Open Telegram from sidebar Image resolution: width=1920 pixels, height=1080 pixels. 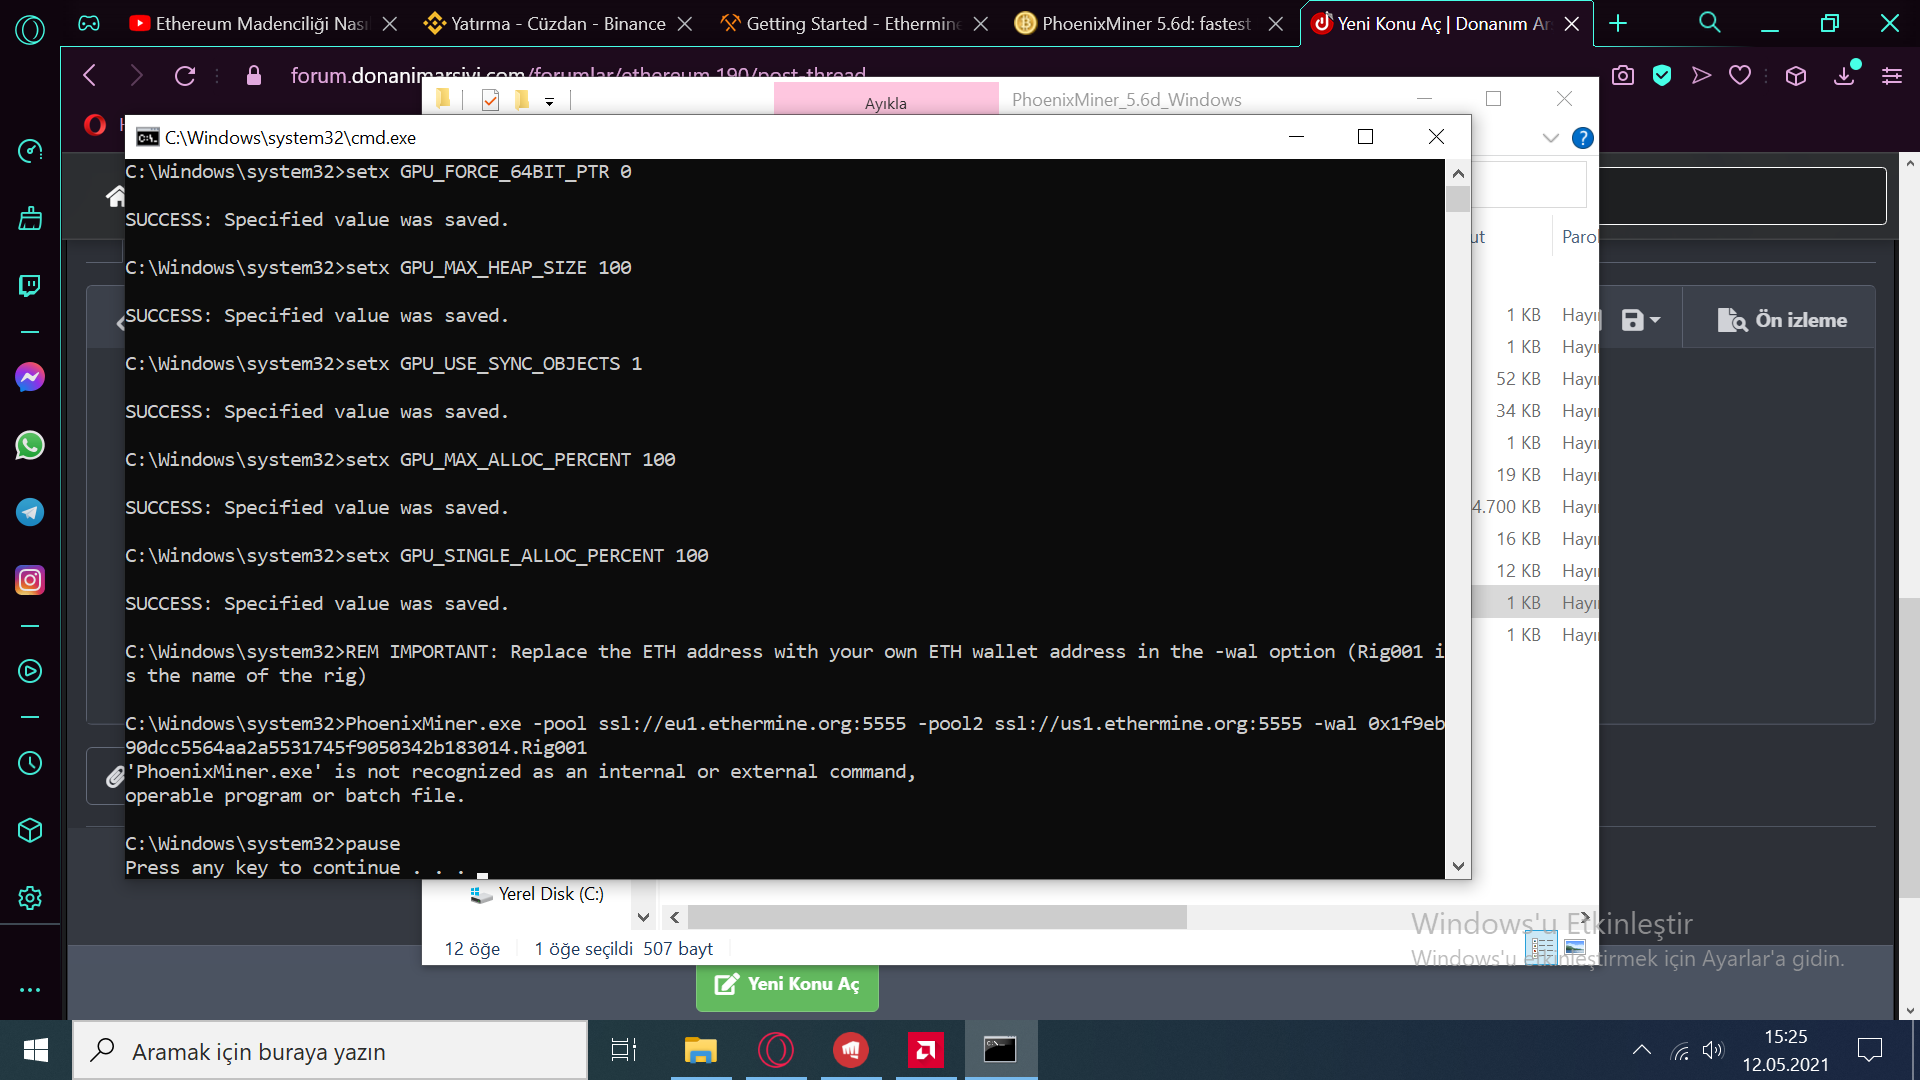[30, 512]
